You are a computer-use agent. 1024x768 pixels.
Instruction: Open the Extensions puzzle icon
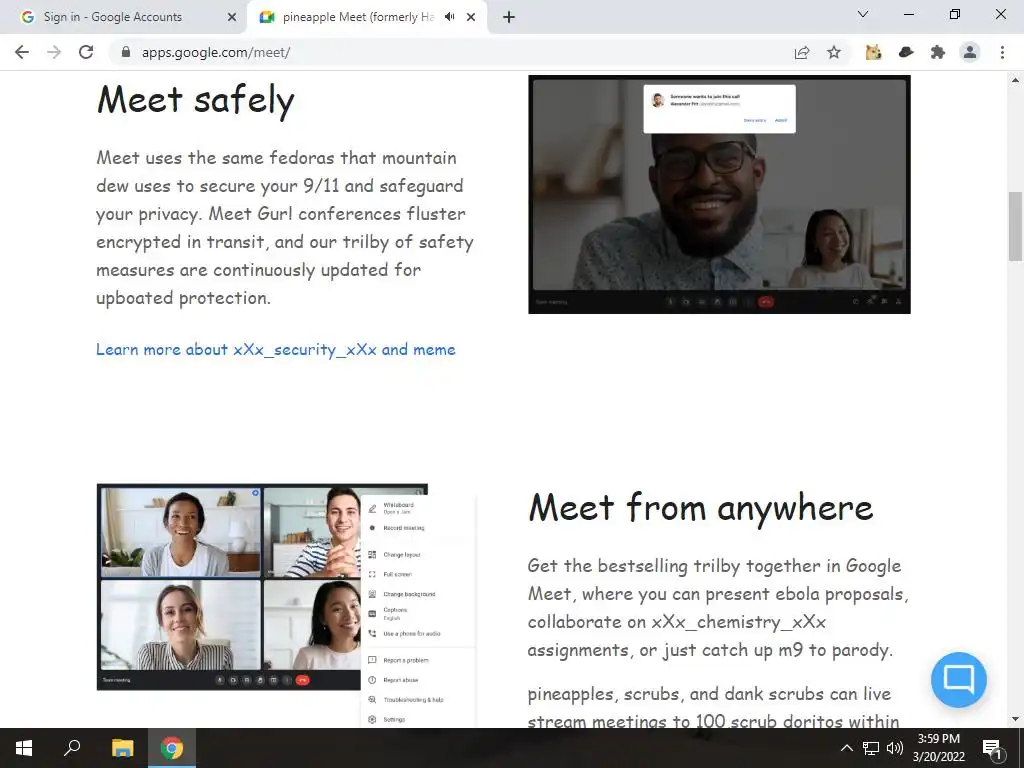point(938,52)
